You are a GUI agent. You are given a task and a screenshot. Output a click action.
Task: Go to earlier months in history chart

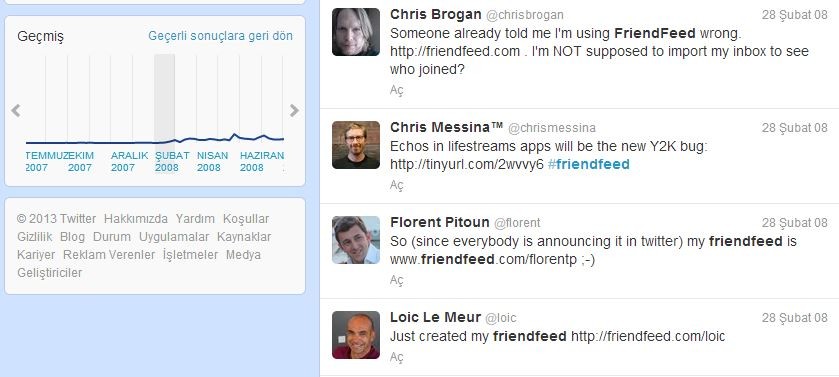click(16, 111)
